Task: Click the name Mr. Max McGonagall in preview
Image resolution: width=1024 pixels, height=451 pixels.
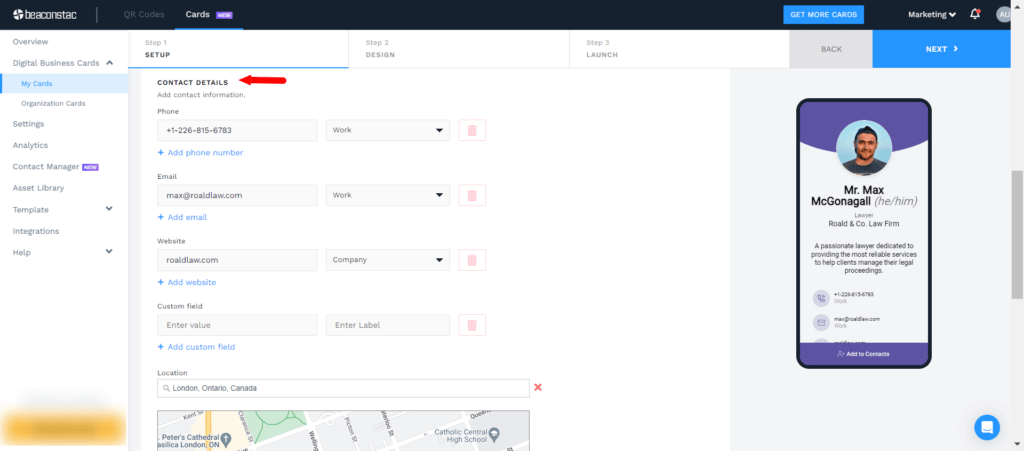Action: click(x=863, y=195)
